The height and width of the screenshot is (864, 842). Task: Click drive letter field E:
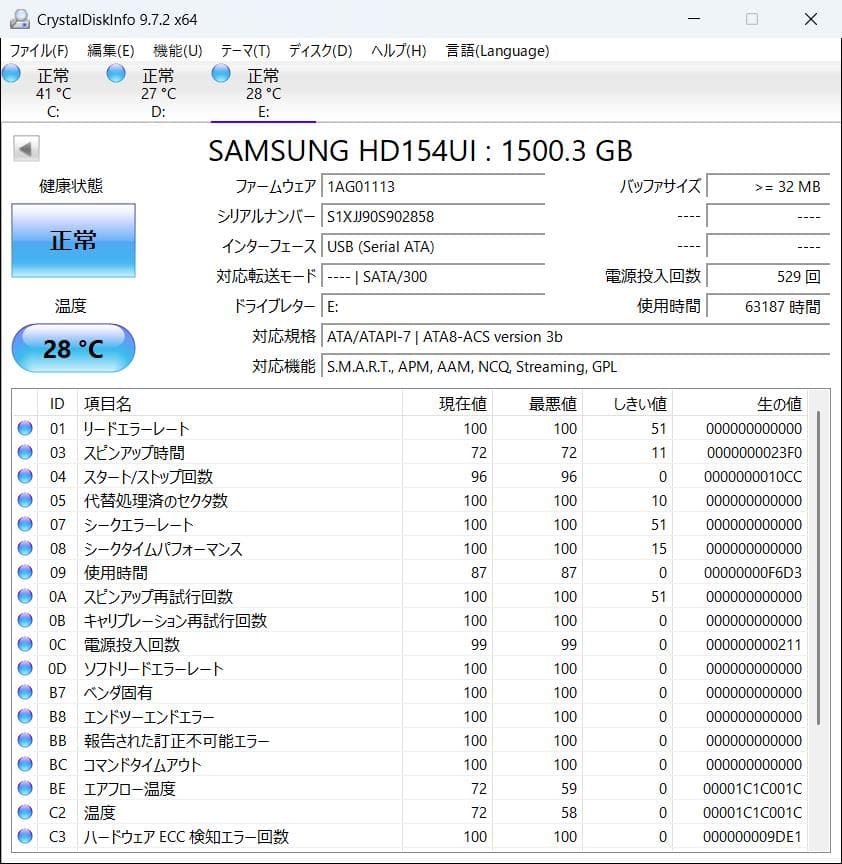(x=433, y=306)
